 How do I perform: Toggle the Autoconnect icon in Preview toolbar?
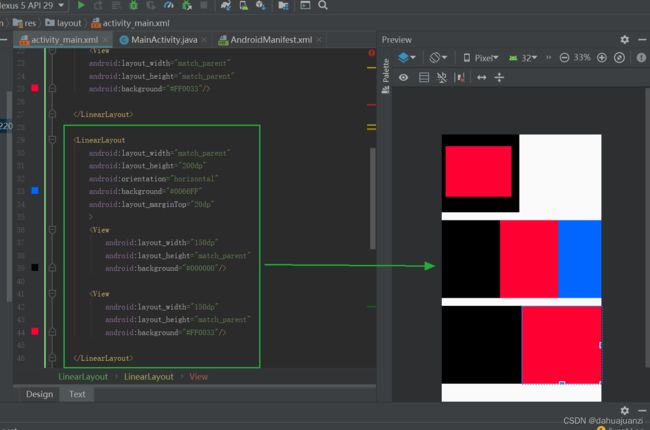click(x=441, y=78)
